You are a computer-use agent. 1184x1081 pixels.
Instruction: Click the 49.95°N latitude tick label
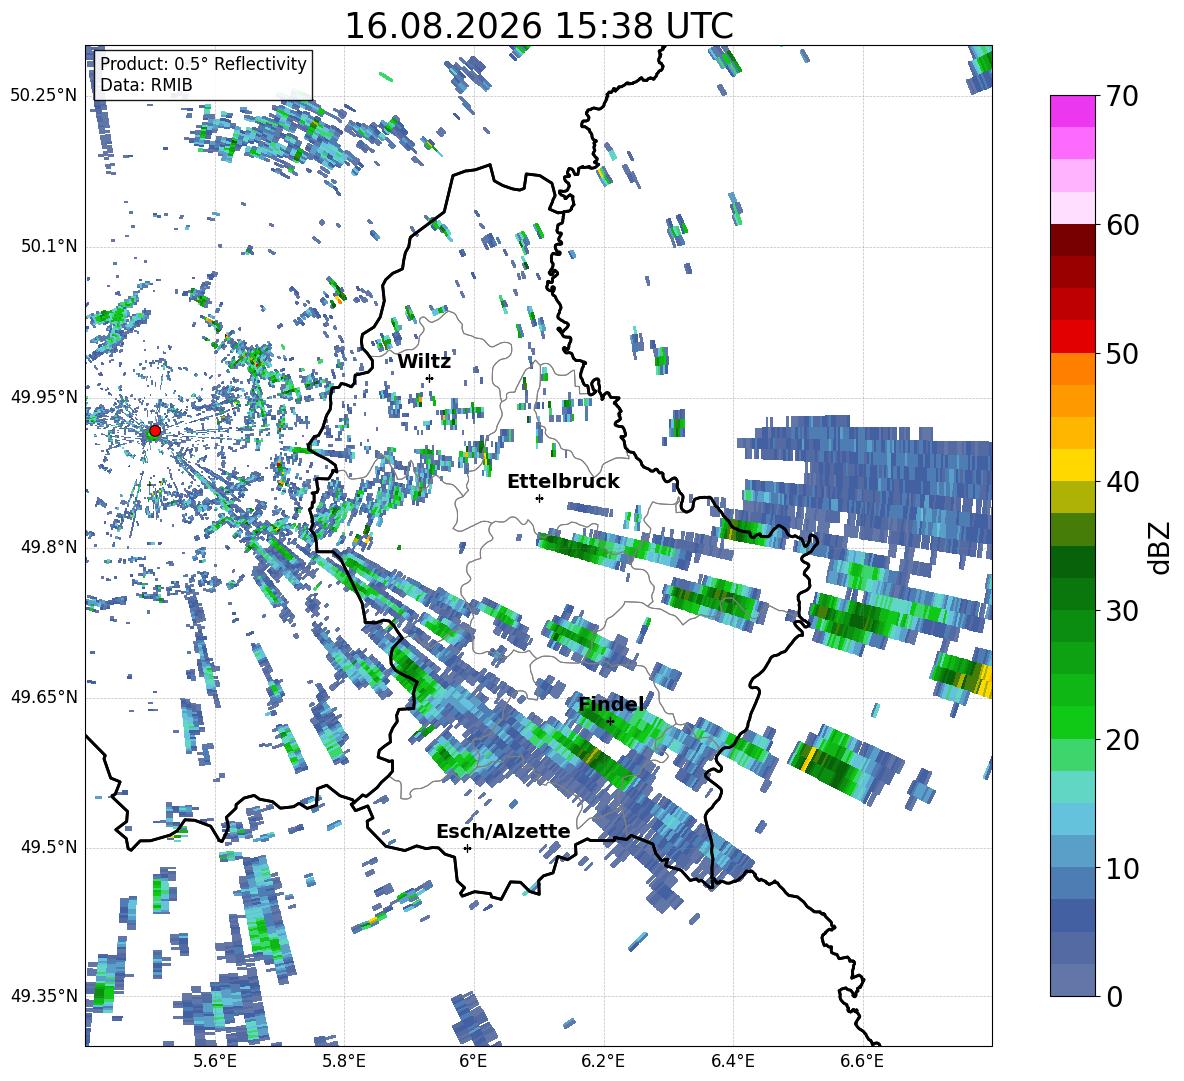click(44, 397)
